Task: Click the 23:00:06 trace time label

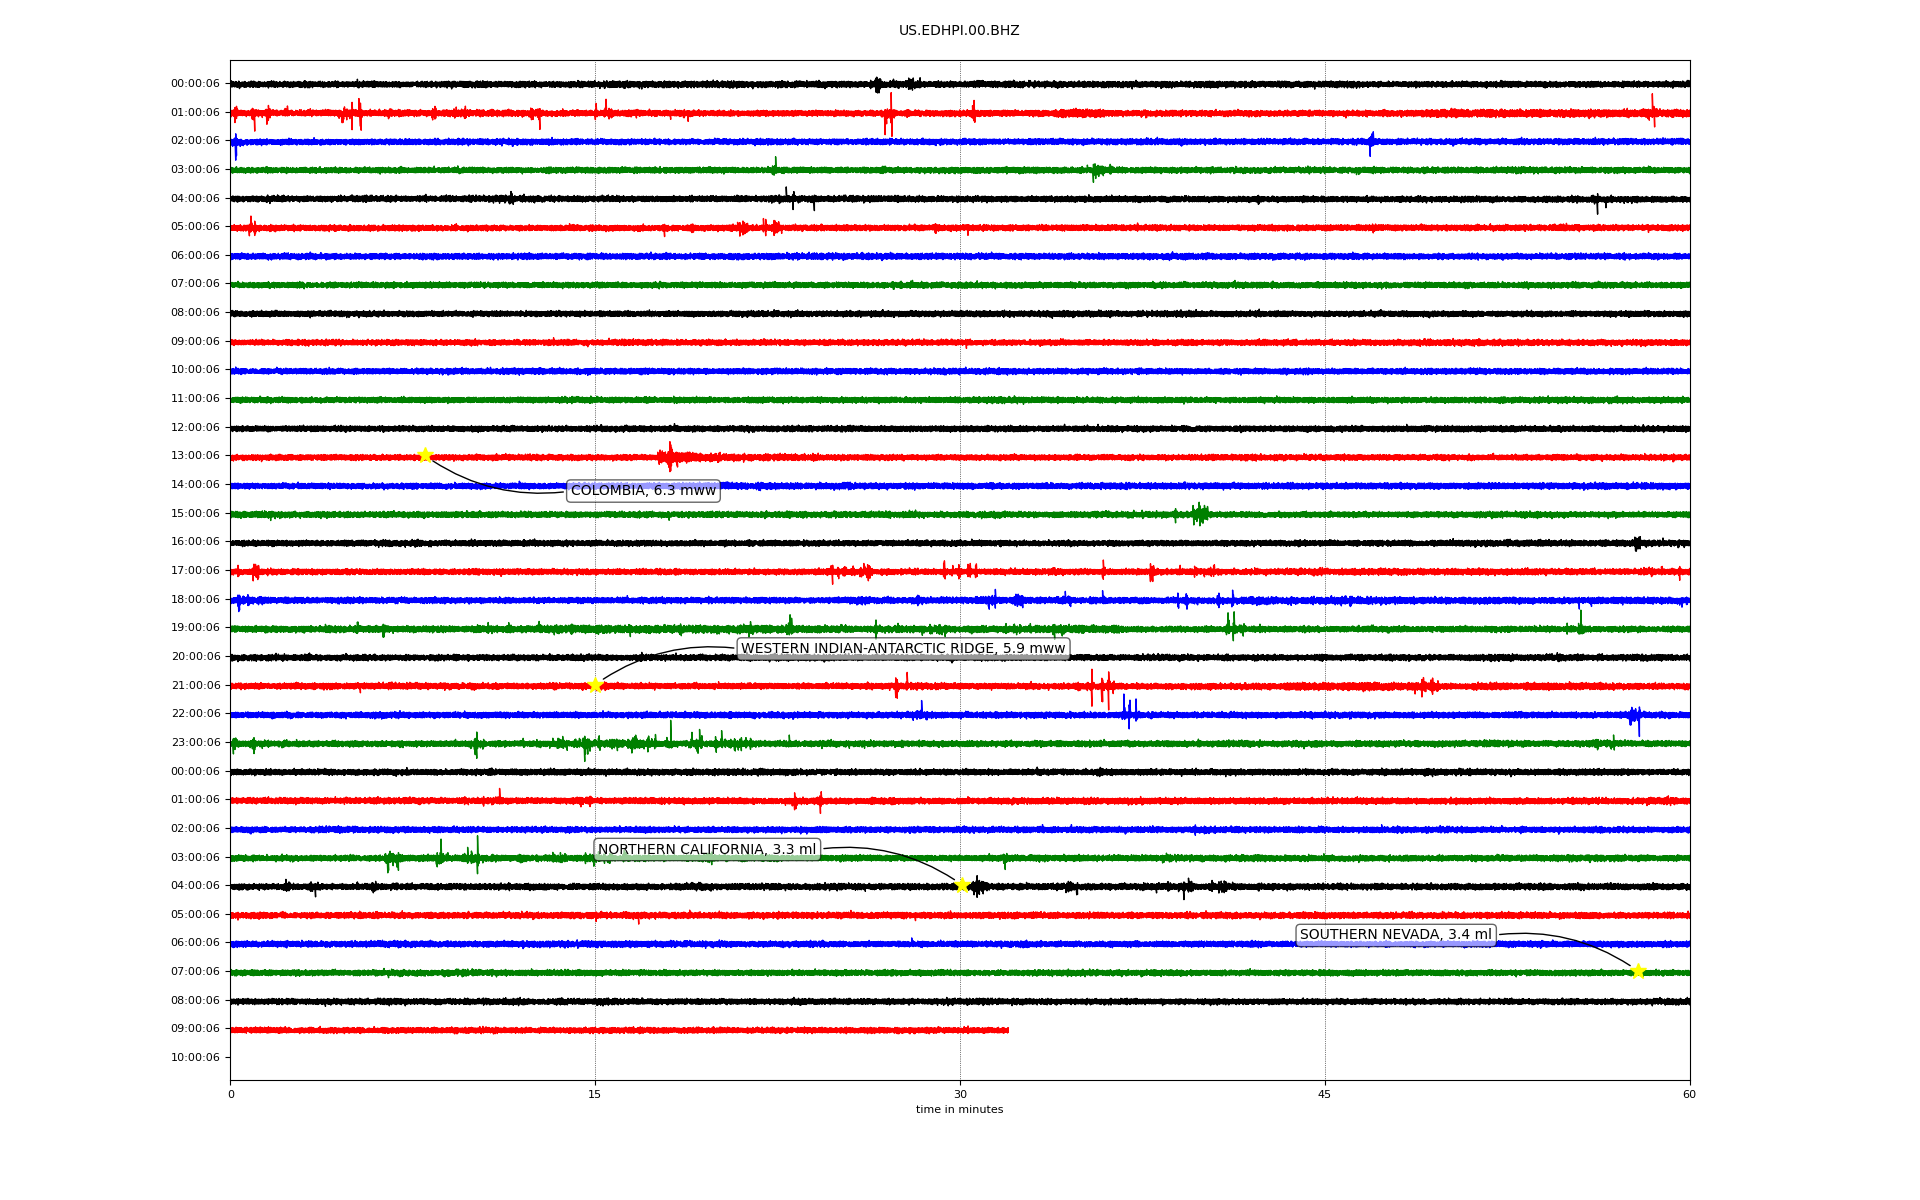Action: tap(195, 743)
